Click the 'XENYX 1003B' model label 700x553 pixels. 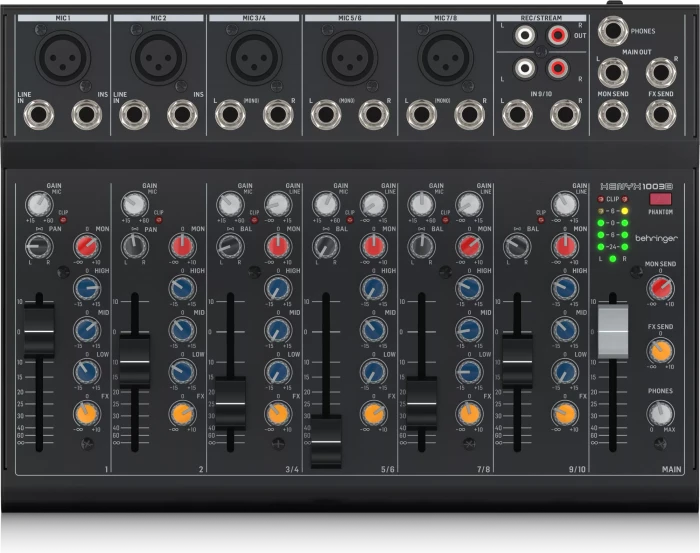pyautogui.click(x=636, y=187)
